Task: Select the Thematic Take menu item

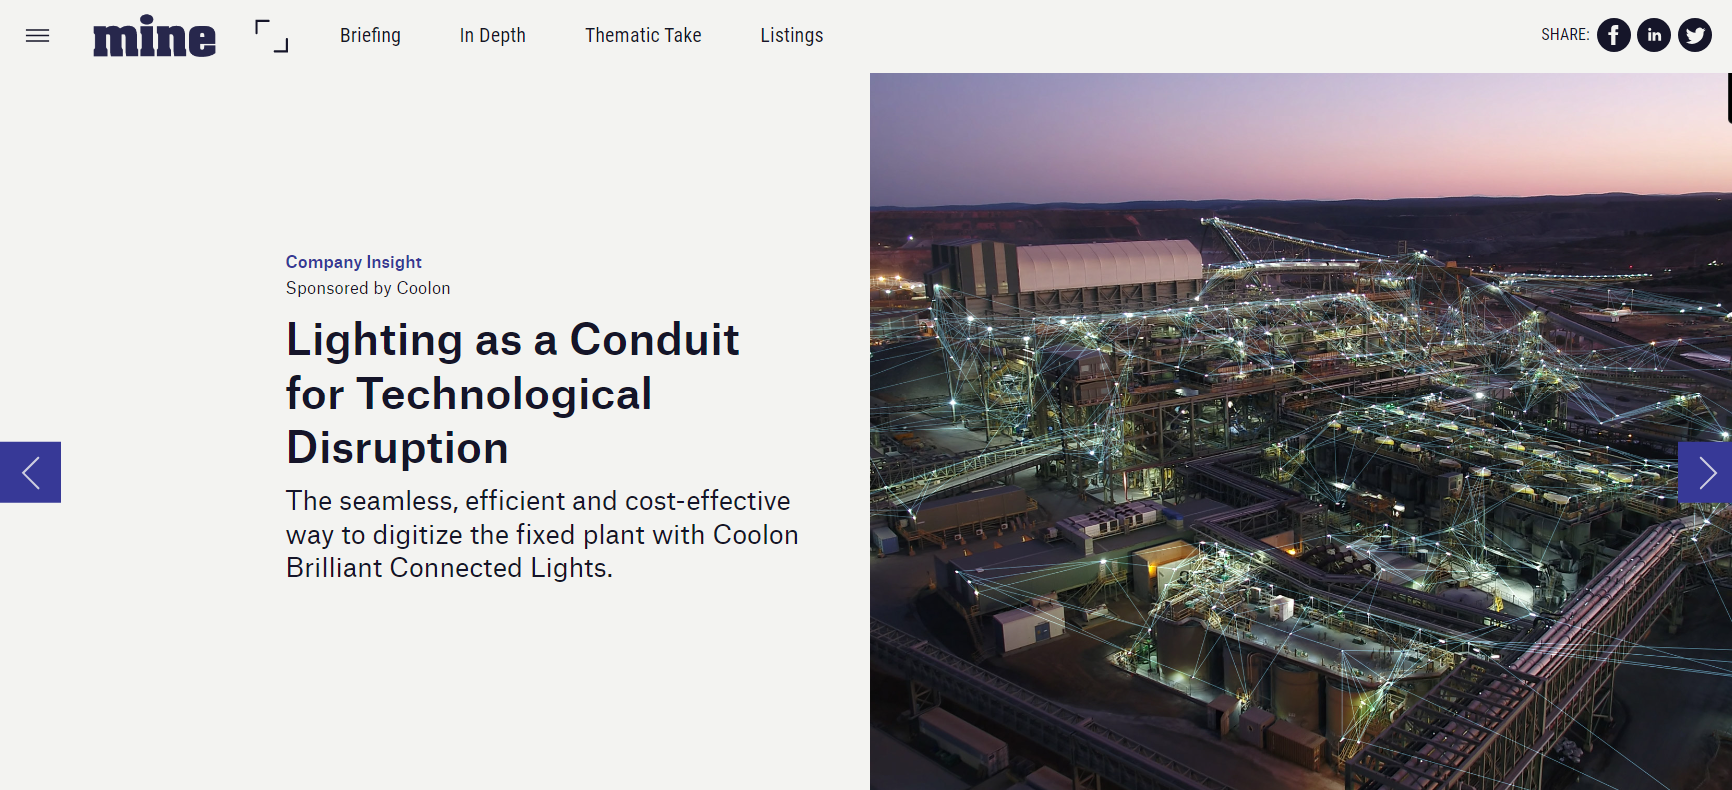Action: point(643,35)
